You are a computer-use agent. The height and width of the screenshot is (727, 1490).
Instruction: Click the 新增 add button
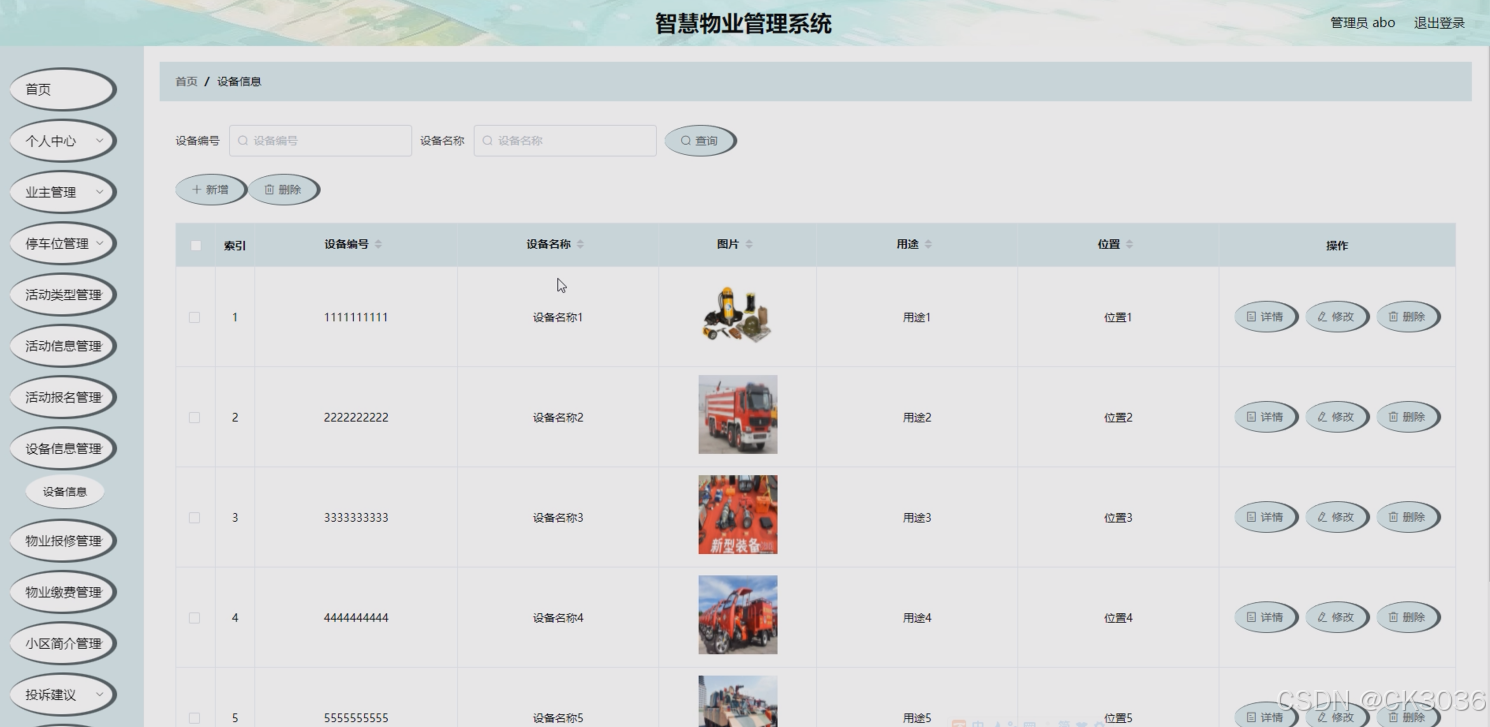point(211,189)
